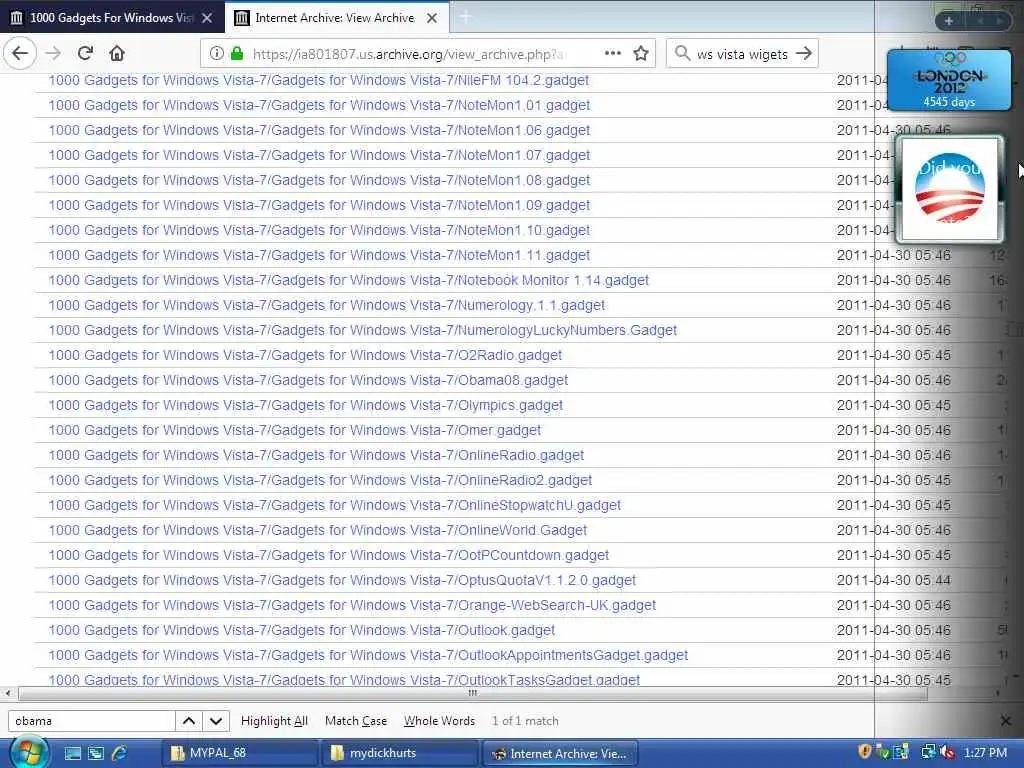Open the Outlook.gadget link
The height and width of the screenshot is (768, 1024).
pos(302,630)
